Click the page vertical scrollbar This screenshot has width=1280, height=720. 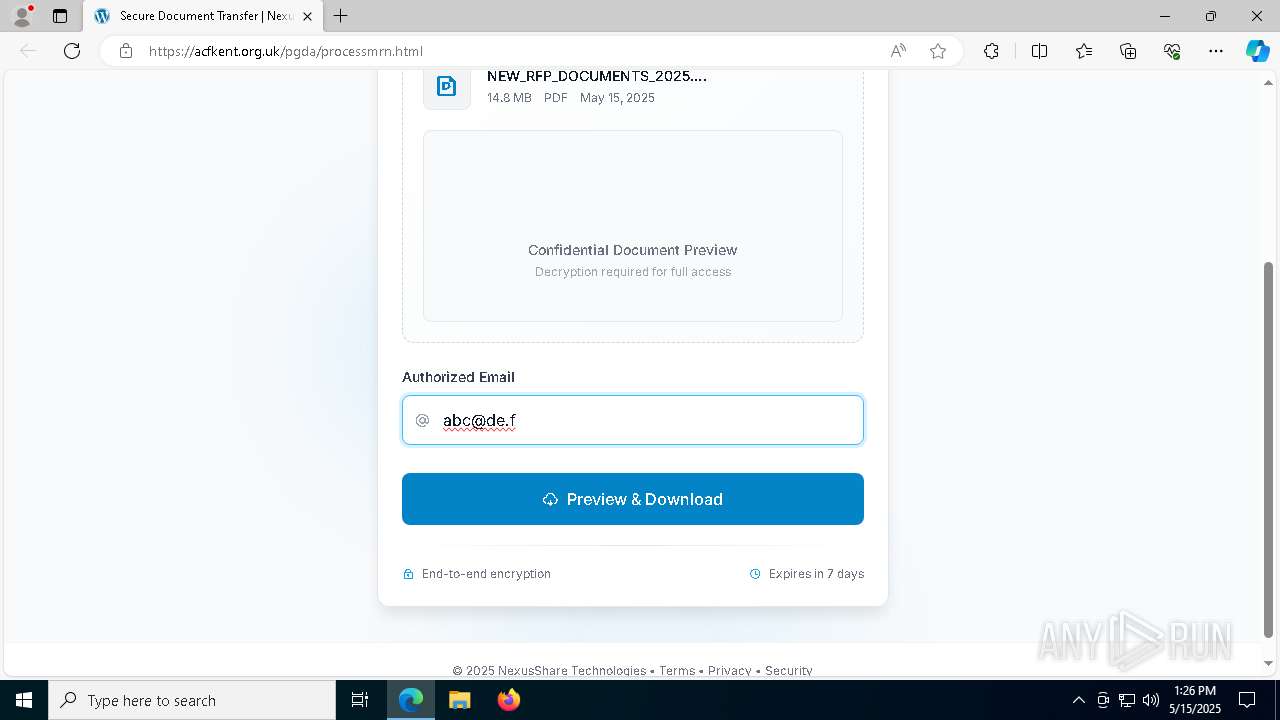pos(1269,449)
